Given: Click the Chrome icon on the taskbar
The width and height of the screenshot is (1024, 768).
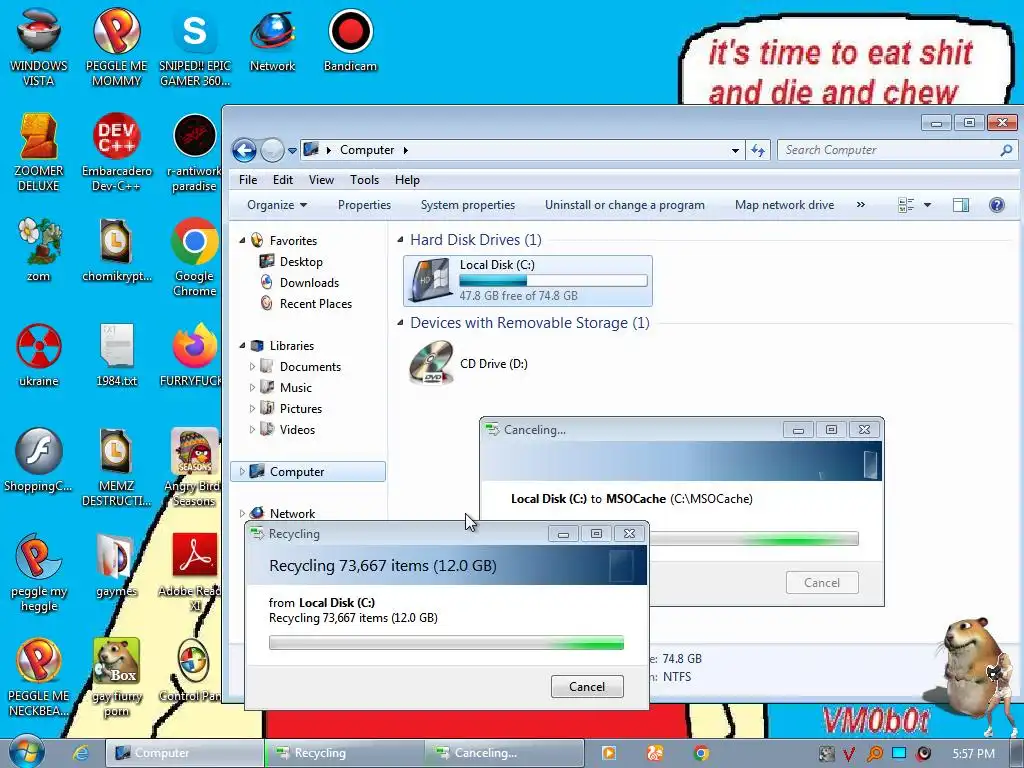Looking at the screenshot, I should [701, 753].
